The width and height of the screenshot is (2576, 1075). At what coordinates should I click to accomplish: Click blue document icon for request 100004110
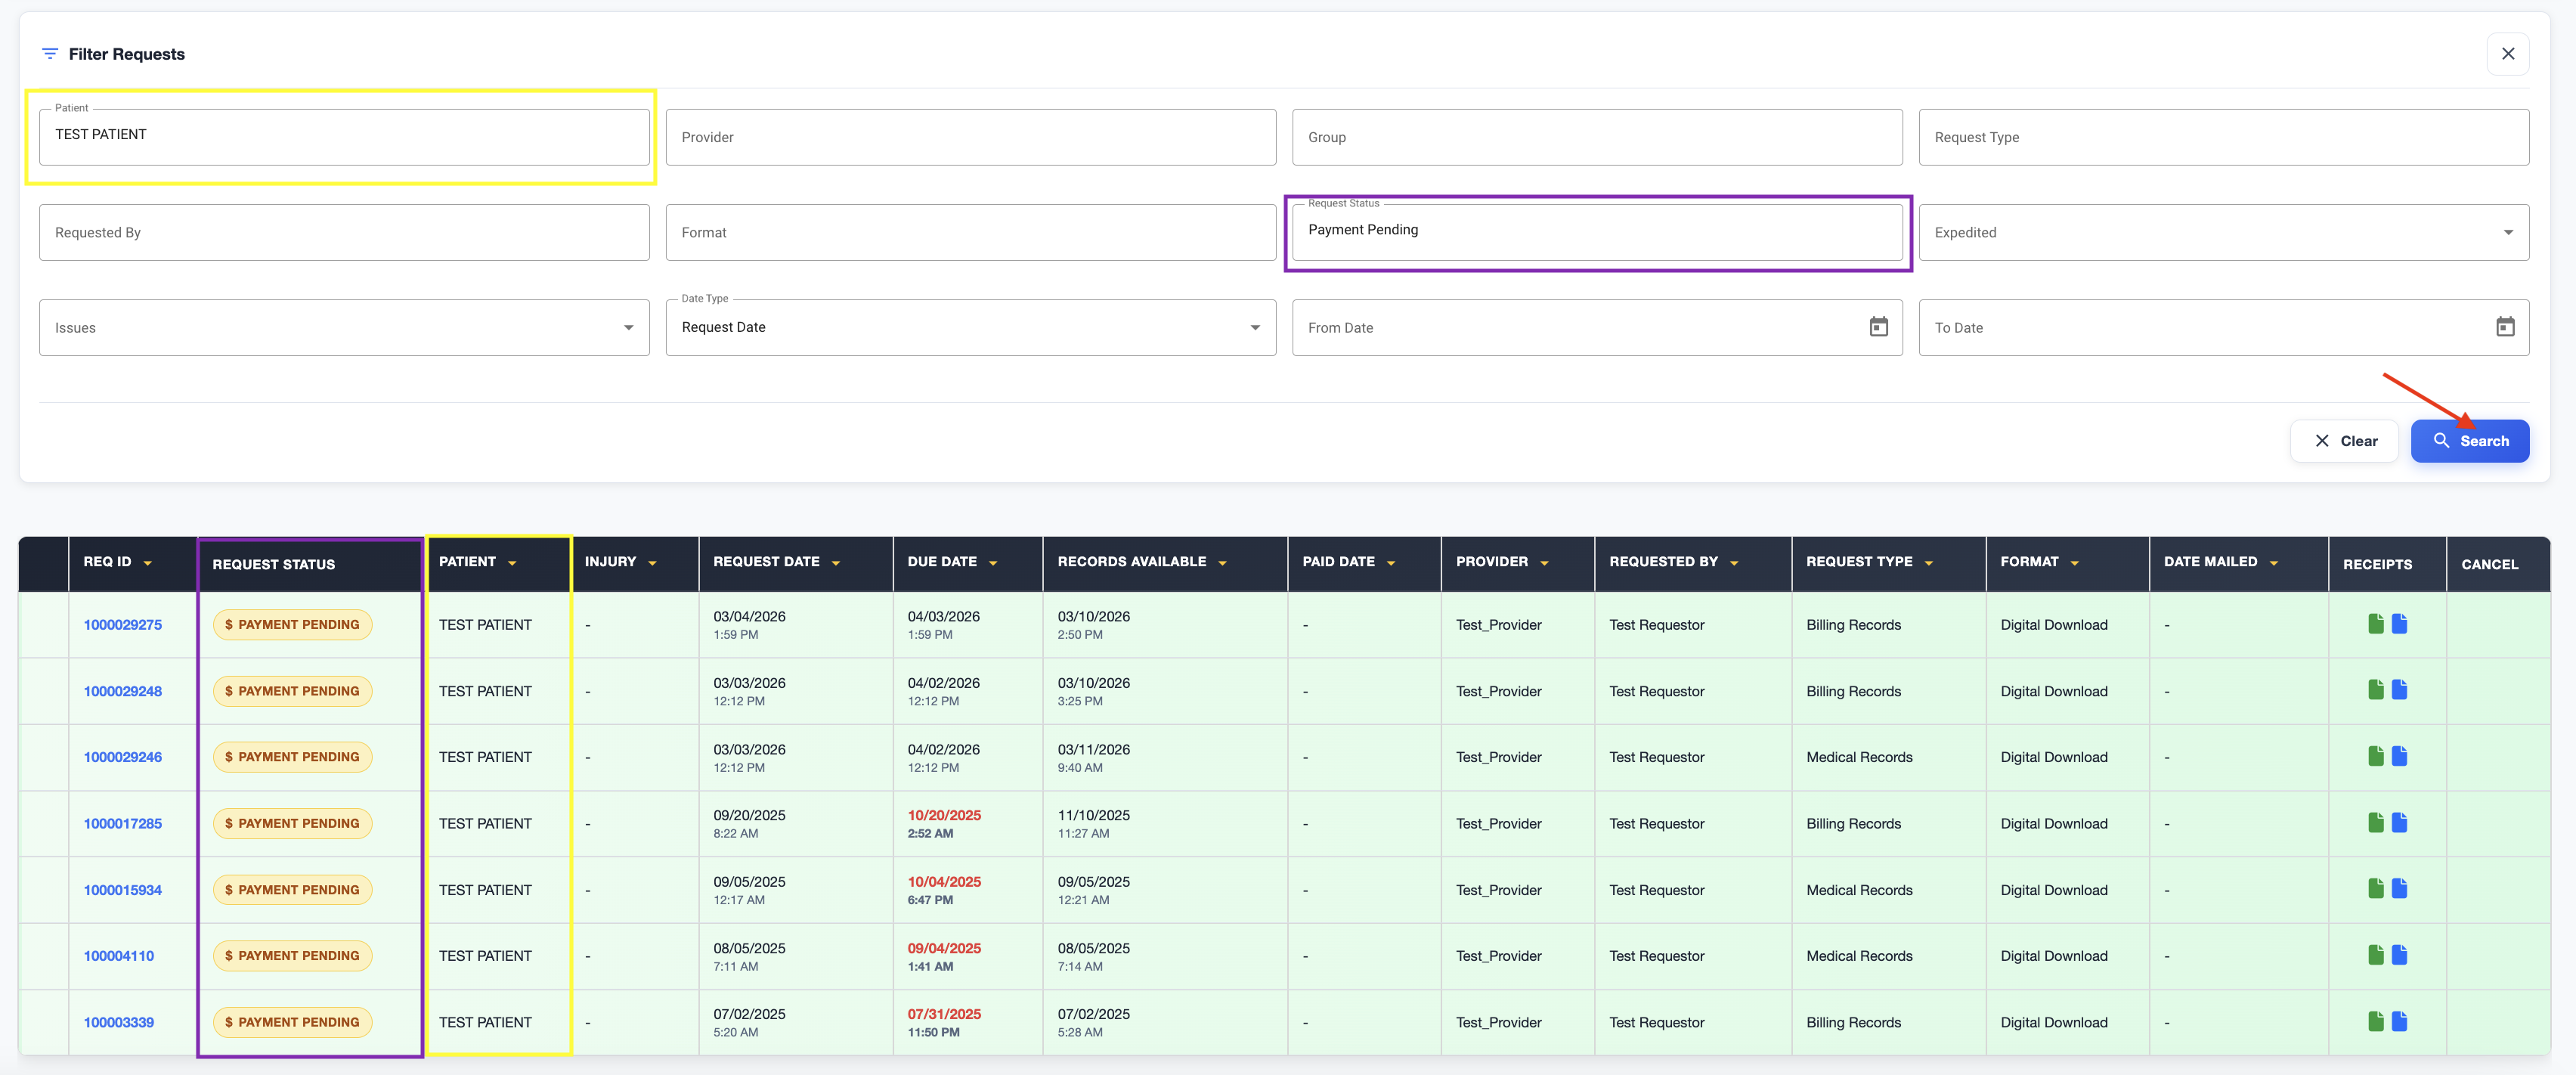pyautogui.click(x=2399, y=955)
